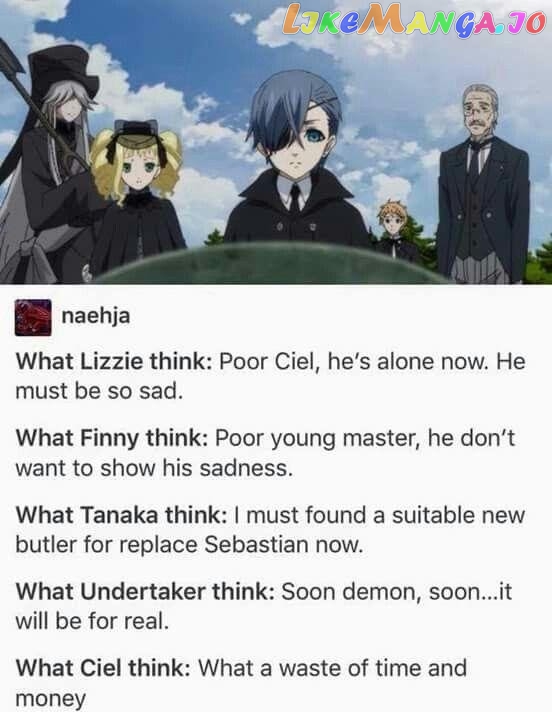Click the text "will be for real."

tap(92, 621)
